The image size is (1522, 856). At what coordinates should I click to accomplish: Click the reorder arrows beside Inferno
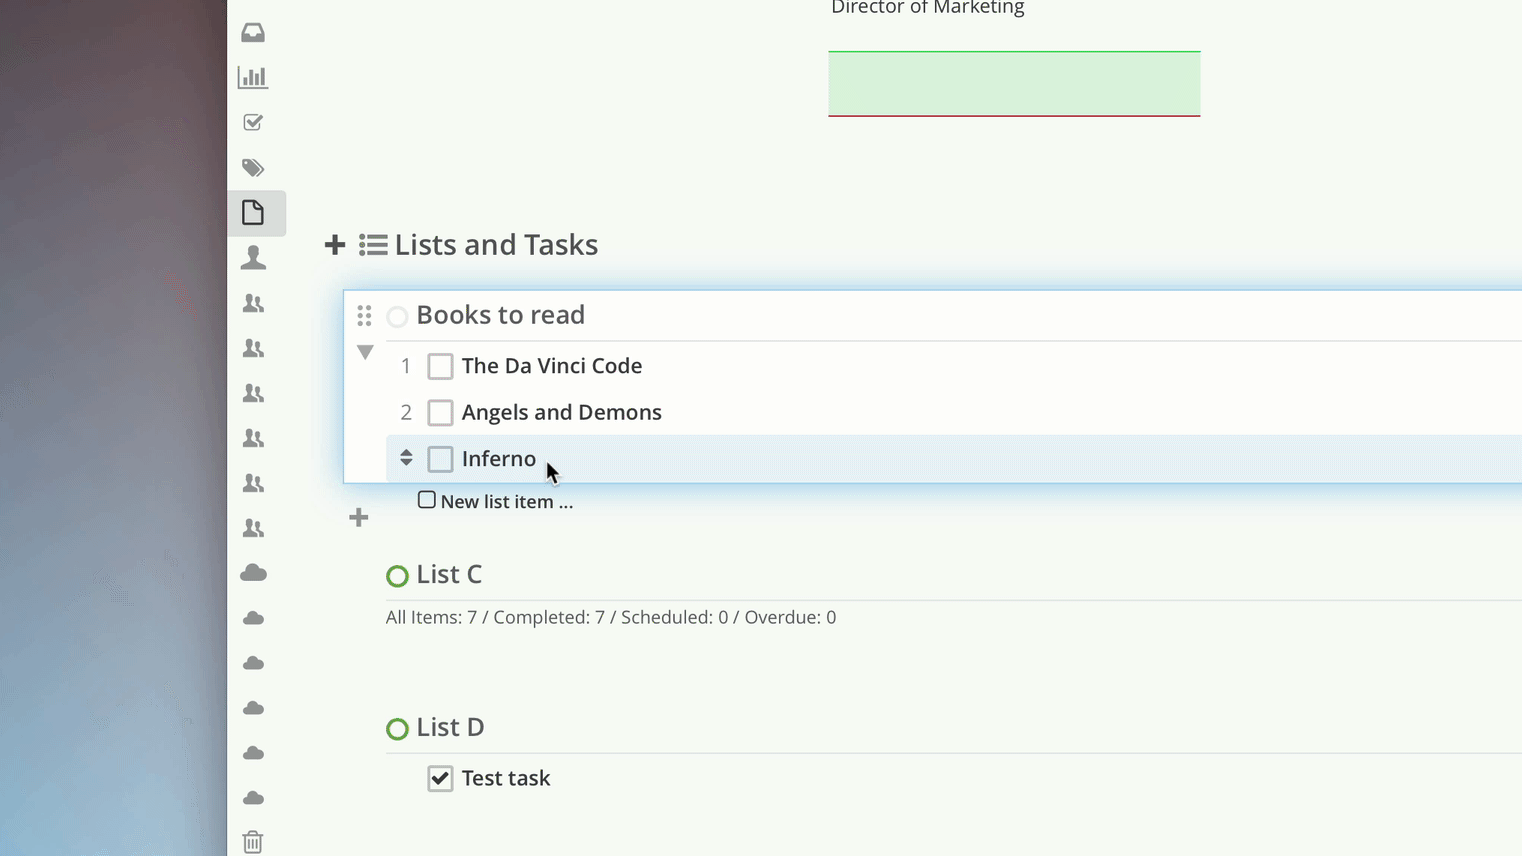click(406, 458)
